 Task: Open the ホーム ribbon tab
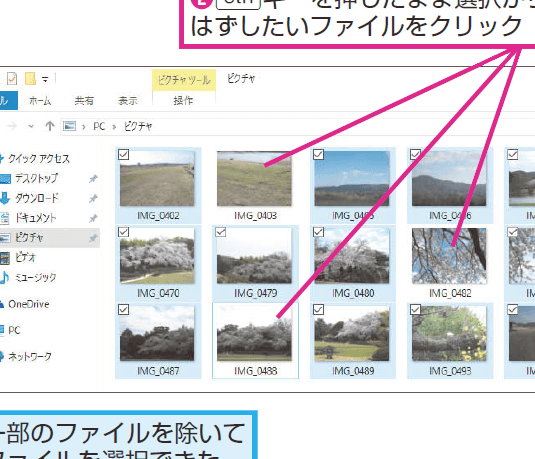click(x=40, y=101)
